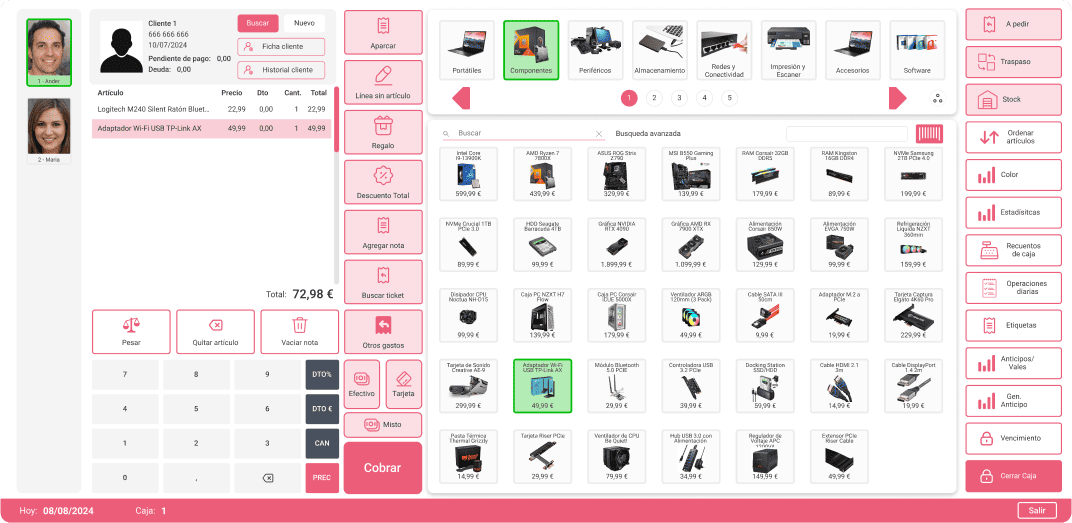Image resolution: width=1072 pixels, height=523 pixels.
Task: Click the Pesar scale button
Action: pyautogui.click(x=131, y=332)
